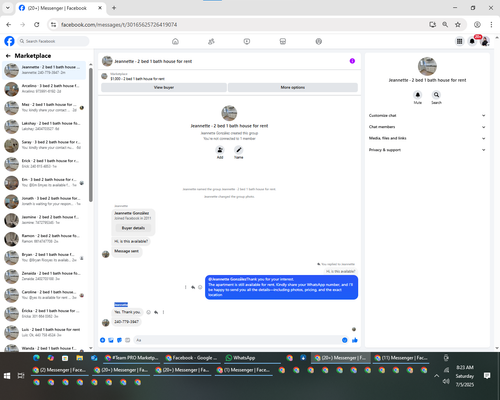
Task: Open more actions plus icon in composer
Action: (x=102, y=340)
